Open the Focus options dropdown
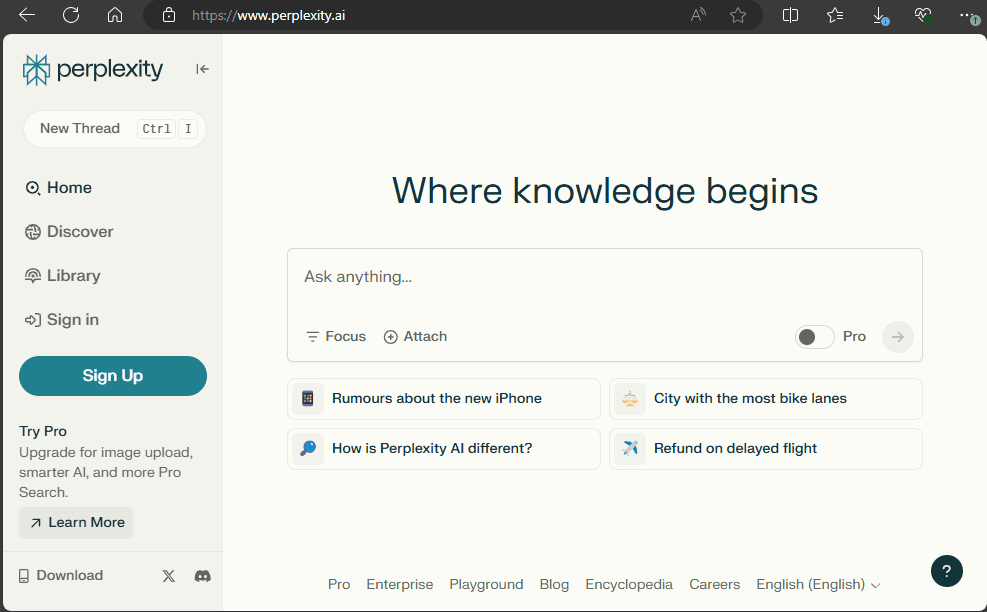Image resolution: width=987 pixels, height=612 pixels. (336, 337)
